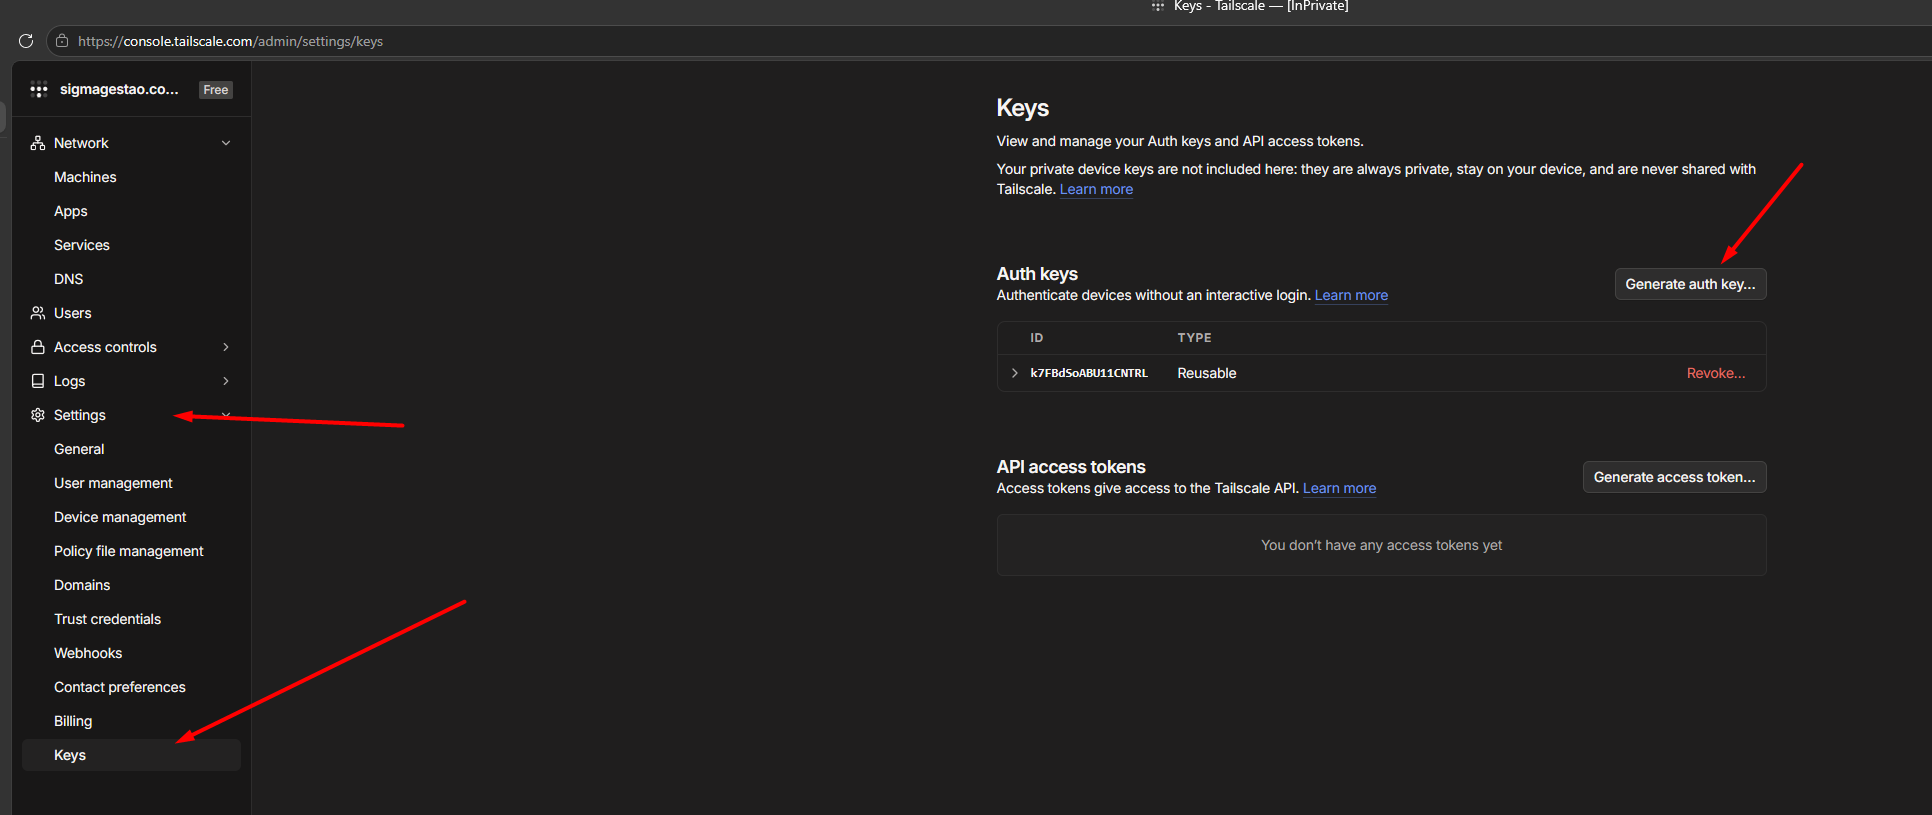Open the Machines page
Screen dimensions: 1932x815
click(85, 177)
